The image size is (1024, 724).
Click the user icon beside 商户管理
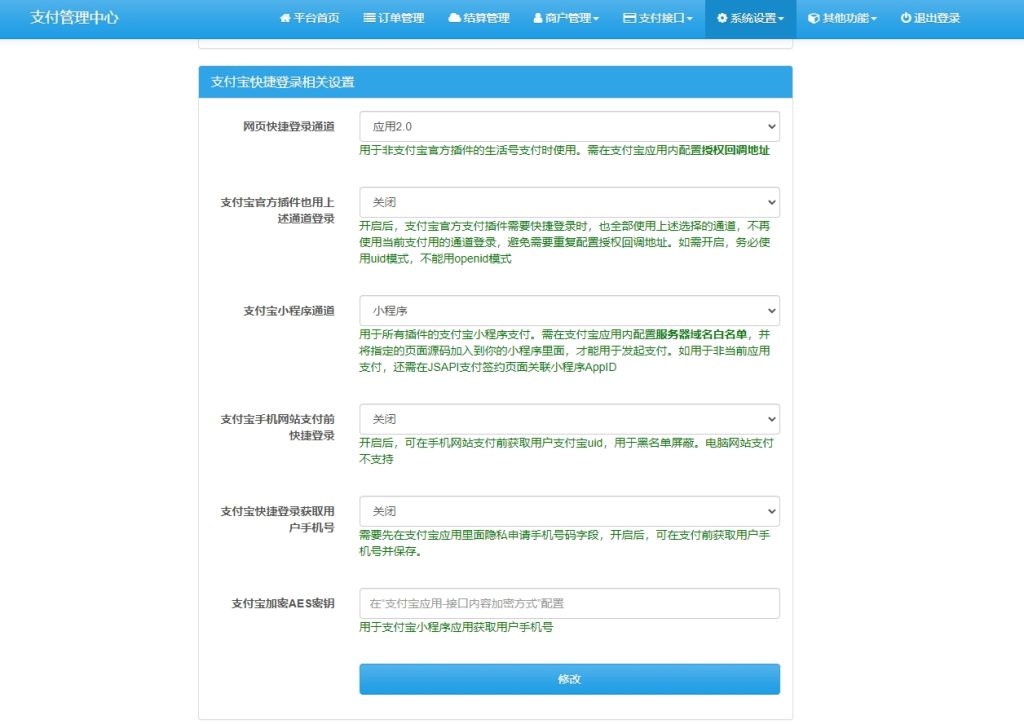click(x=538, y=18)
